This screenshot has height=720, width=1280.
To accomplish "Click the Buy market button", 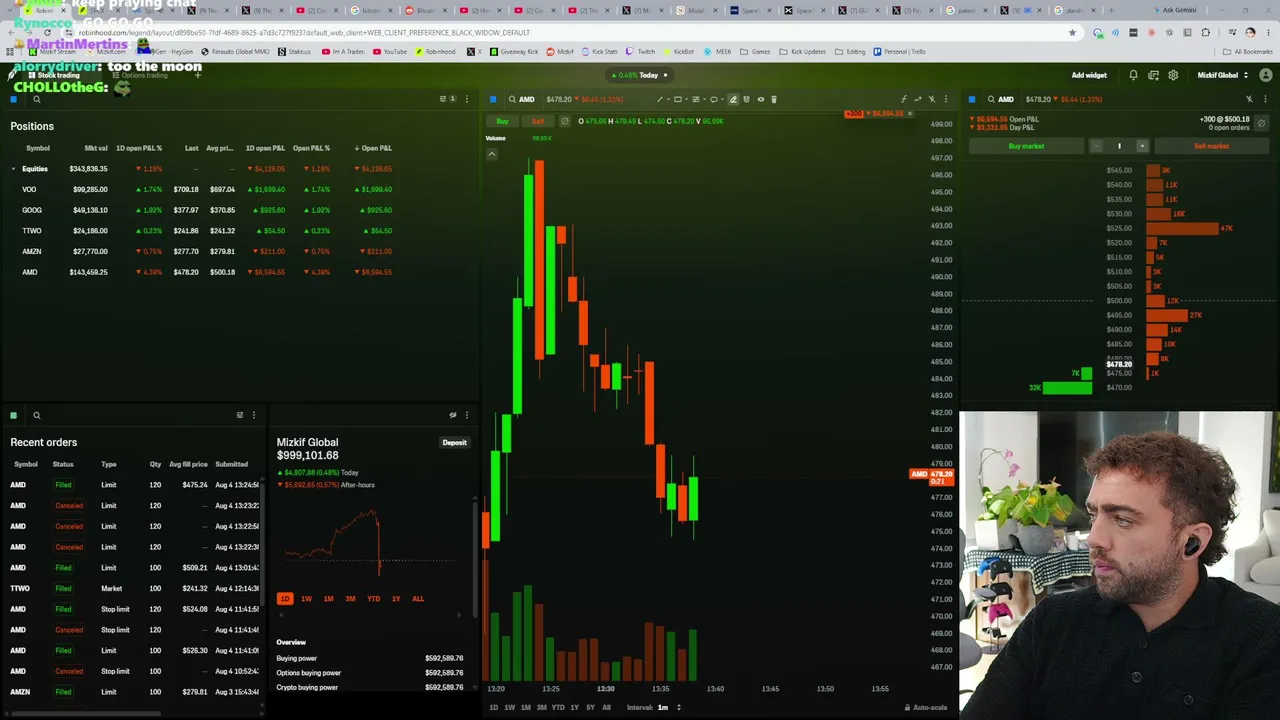I will [x=1026, y=146].
